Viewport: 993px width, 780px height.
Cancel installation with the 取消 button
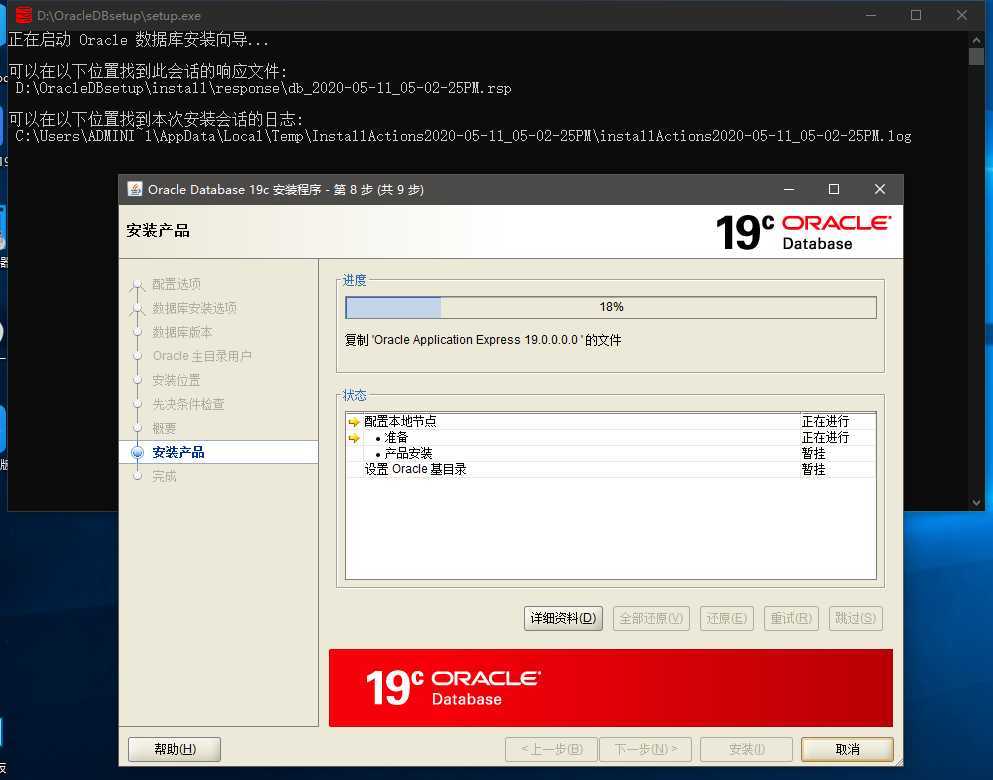(847, 749)
